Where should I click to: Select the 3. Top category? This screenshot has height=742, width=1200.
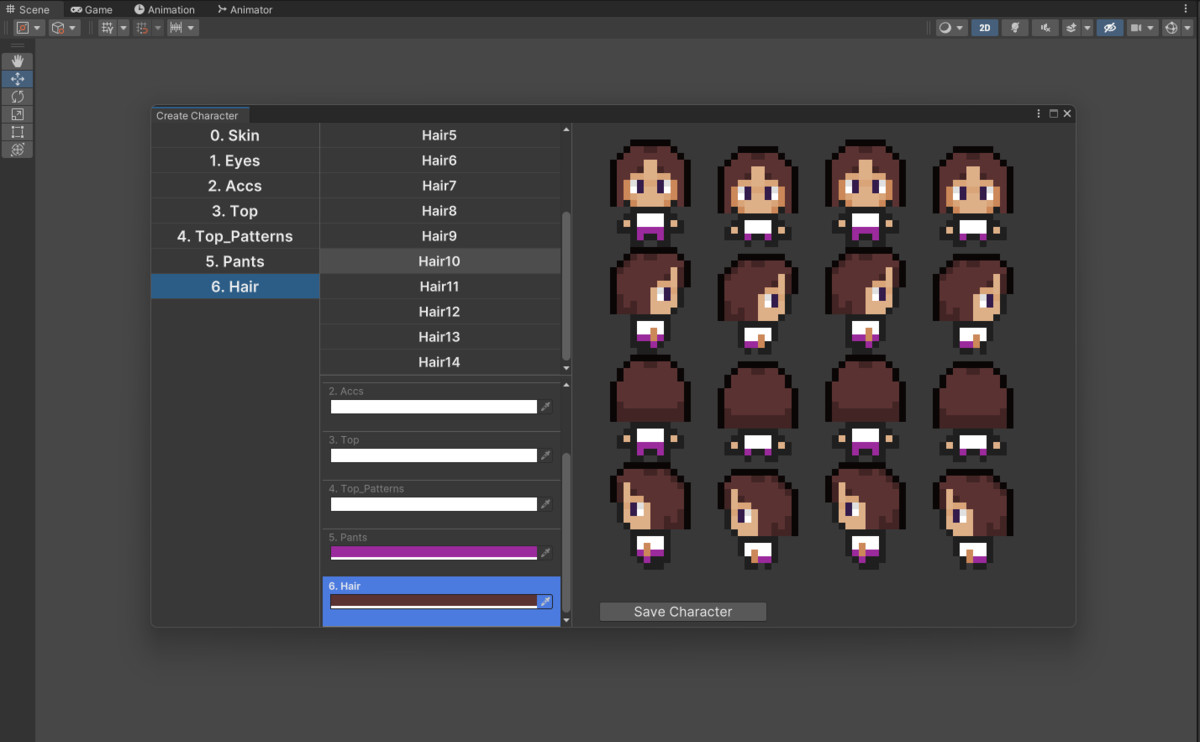tap(235, 211)
